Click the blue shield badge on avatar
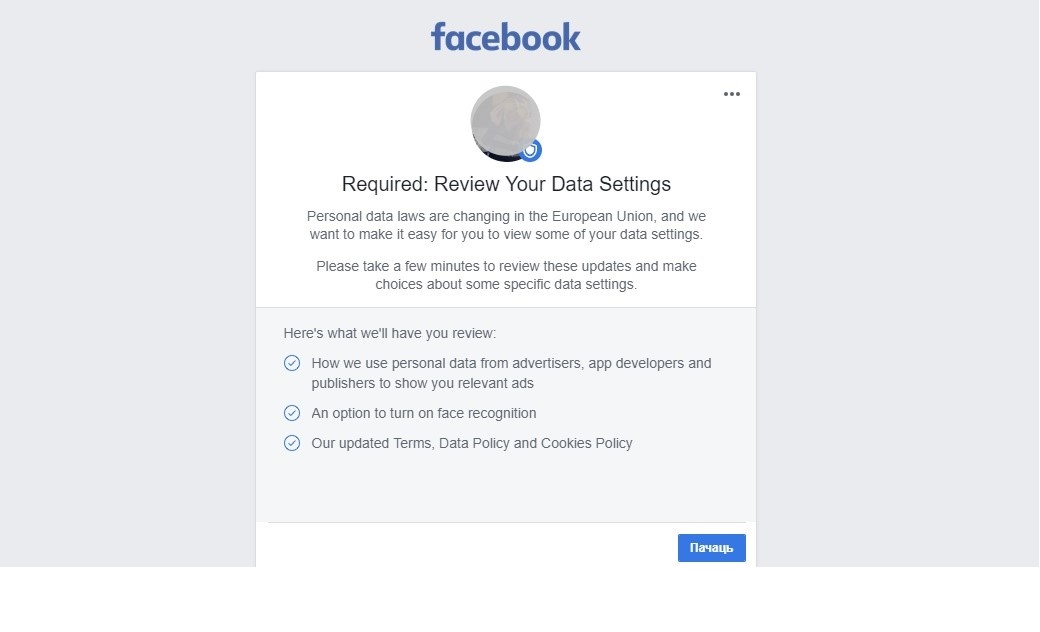 point(530,151)
